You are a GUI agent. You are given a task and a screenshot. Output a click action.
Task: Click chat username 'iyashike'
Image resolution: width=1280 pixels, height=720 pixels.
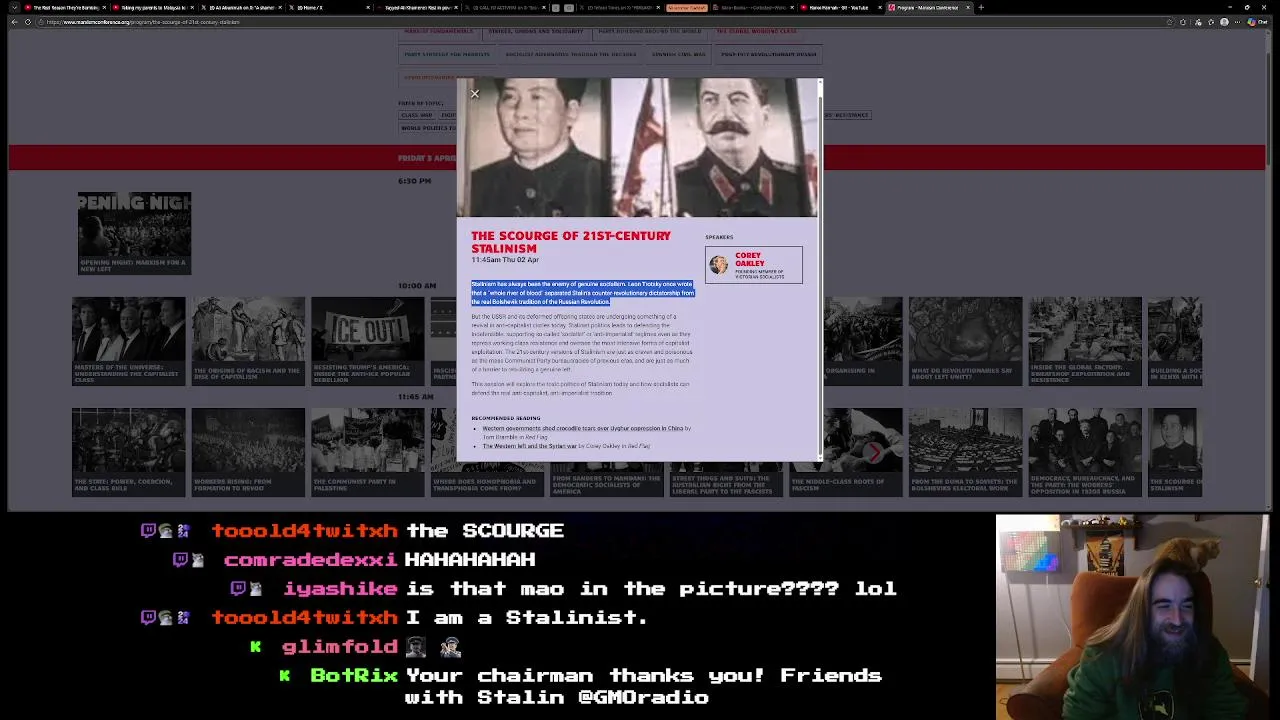coord(340,589)
